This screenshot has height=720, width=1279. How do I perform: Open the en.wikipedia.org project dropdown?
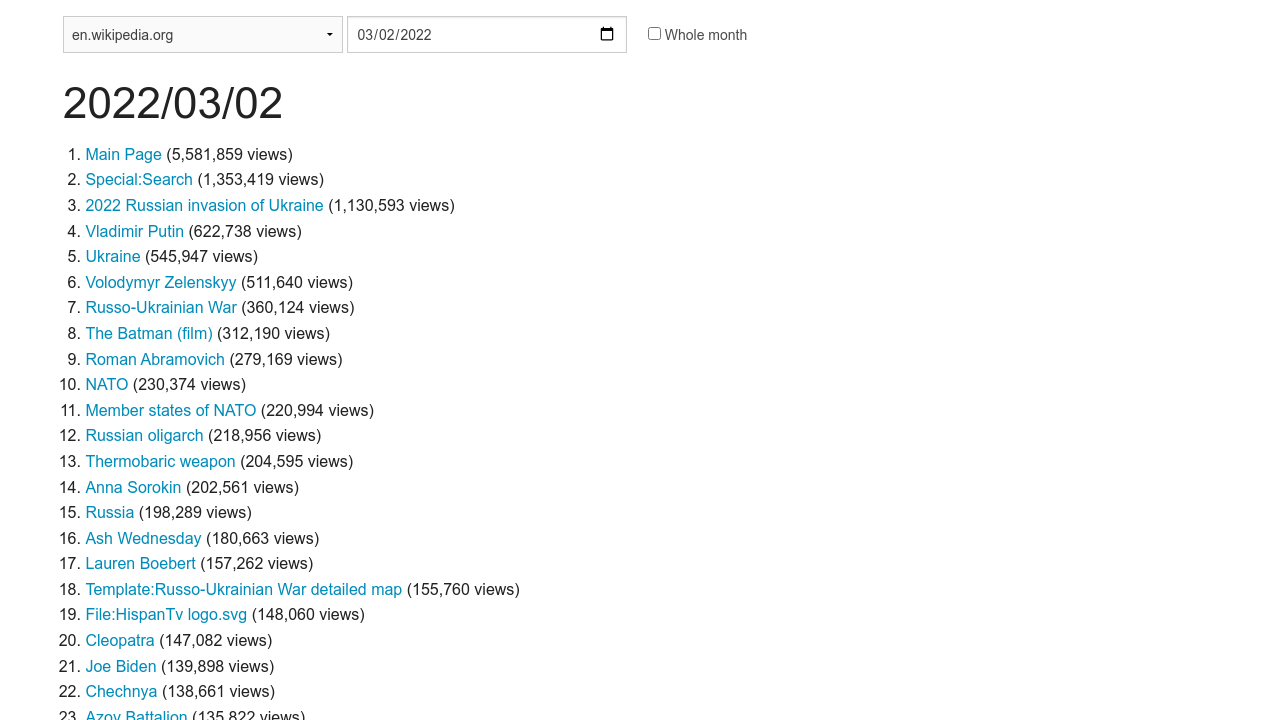[x=202, y=35]
